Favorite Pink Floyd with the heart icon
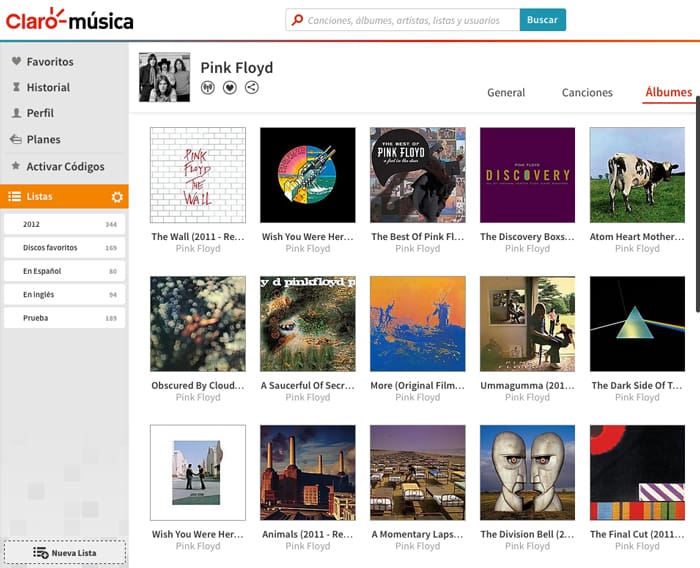700x568 pixels. pos(229,88)
